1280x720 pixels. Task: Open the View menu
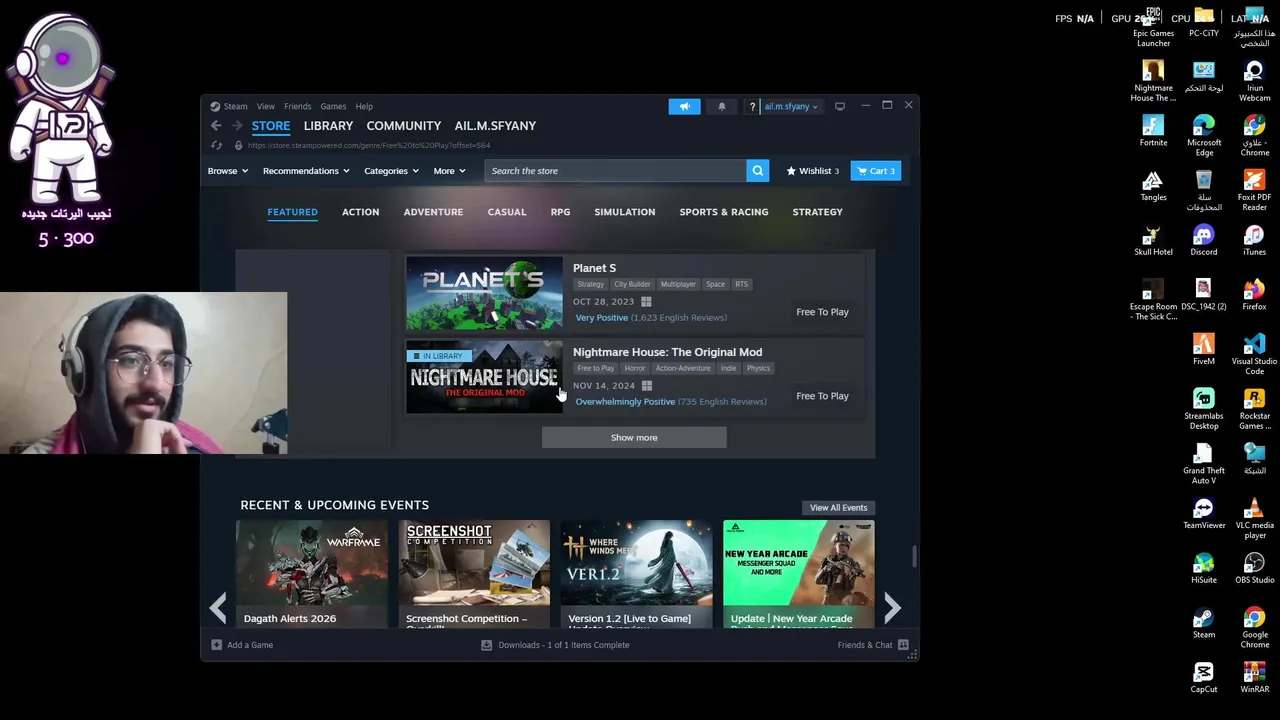coord(265,106)
